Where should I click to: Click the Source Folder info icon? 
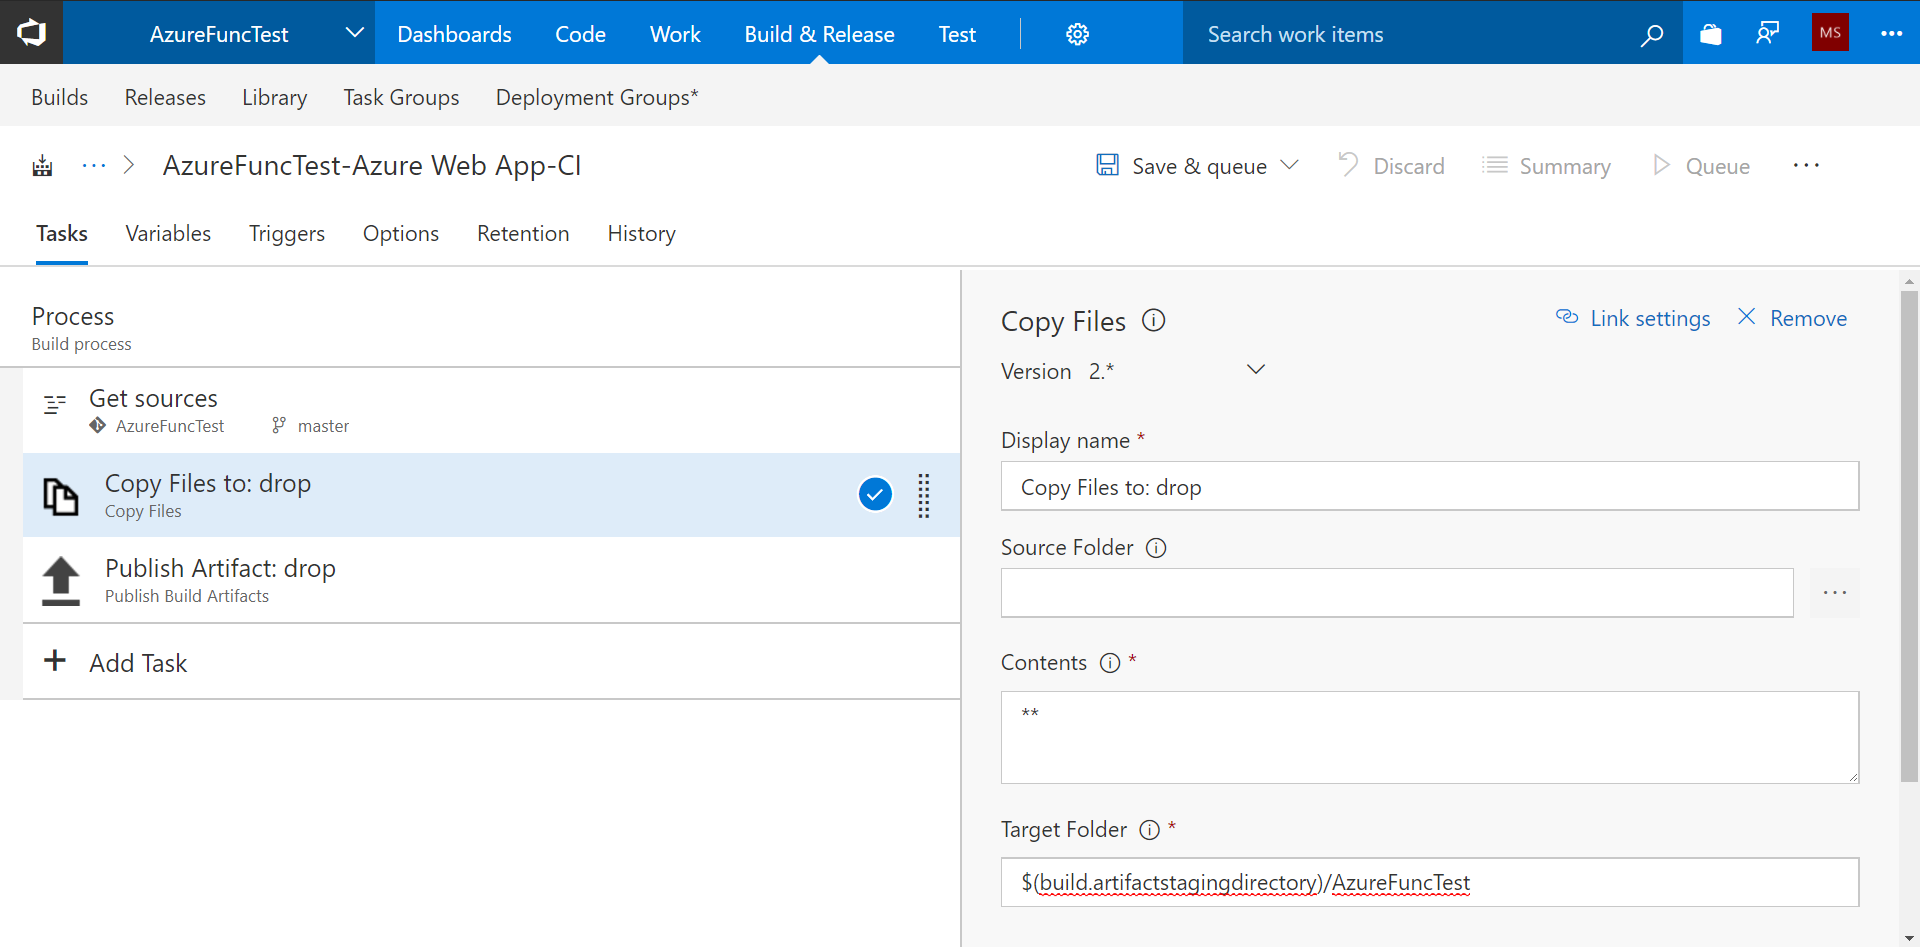1156,548
